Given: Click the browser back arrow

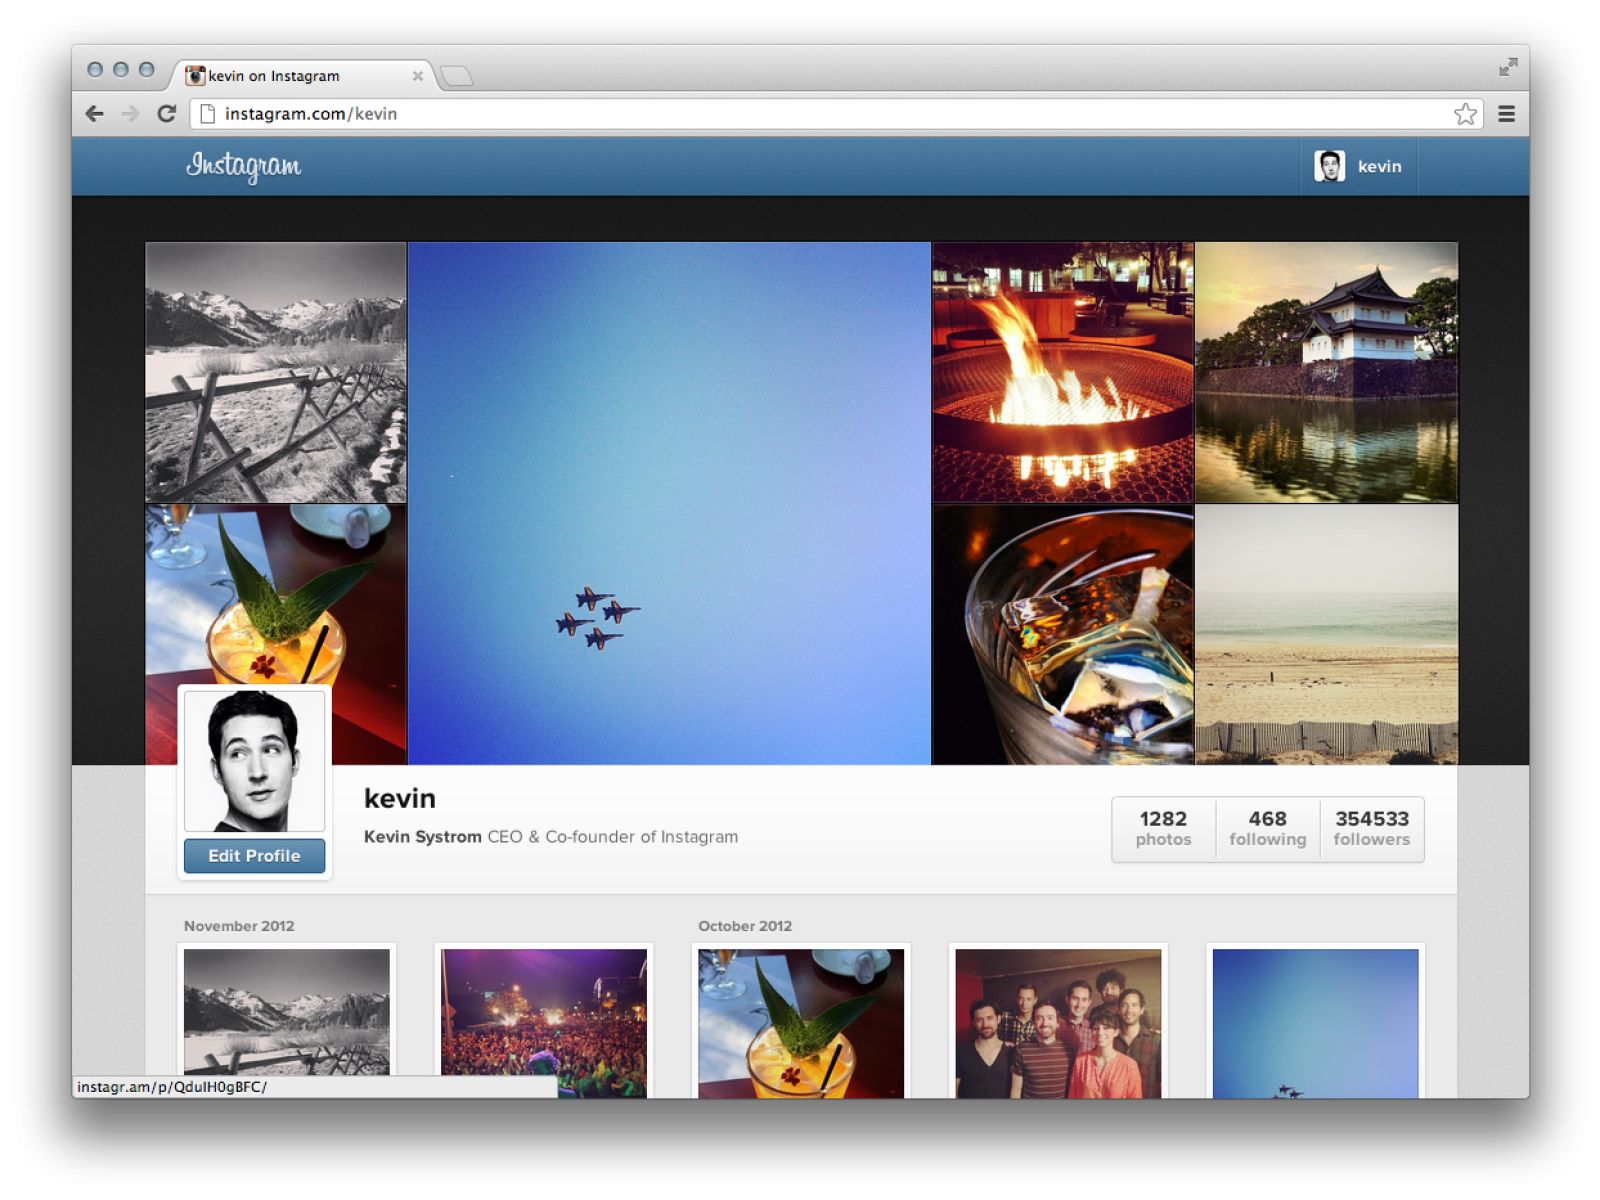Looking at the screenshot, I should [x=95, y=114].
